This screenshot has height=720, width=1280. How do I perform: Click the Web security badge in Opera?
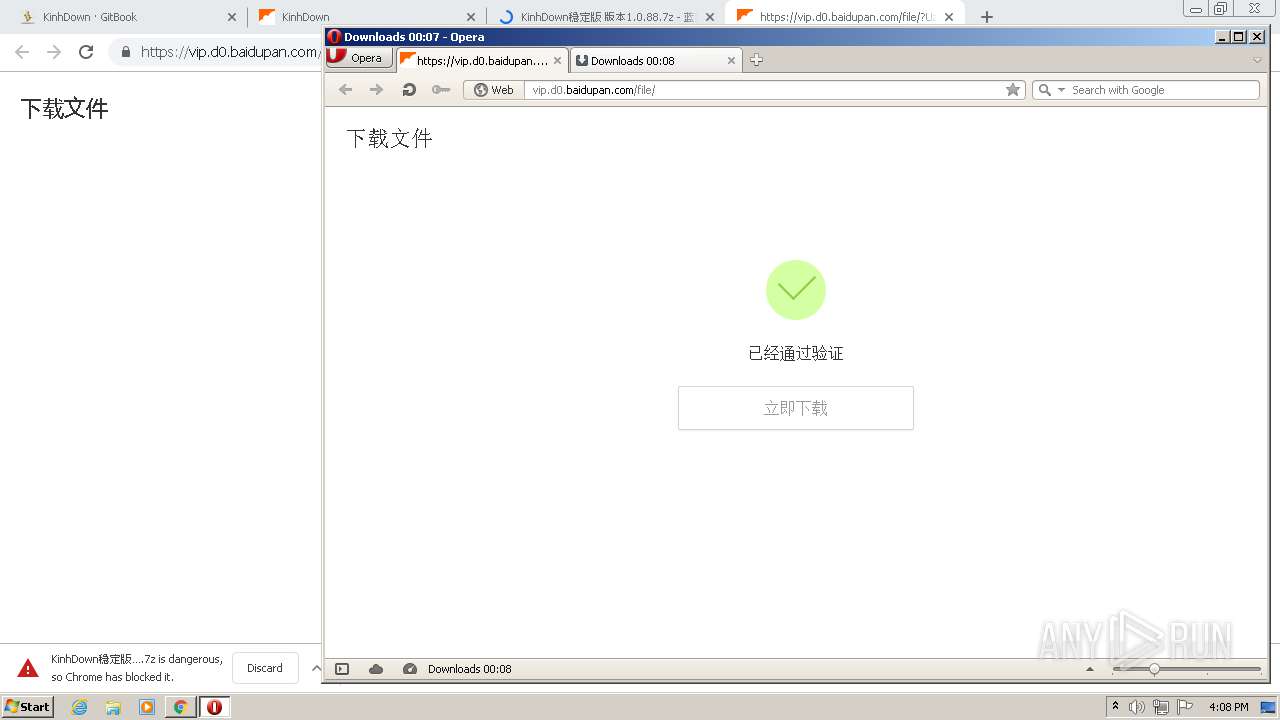pos(494,90)
